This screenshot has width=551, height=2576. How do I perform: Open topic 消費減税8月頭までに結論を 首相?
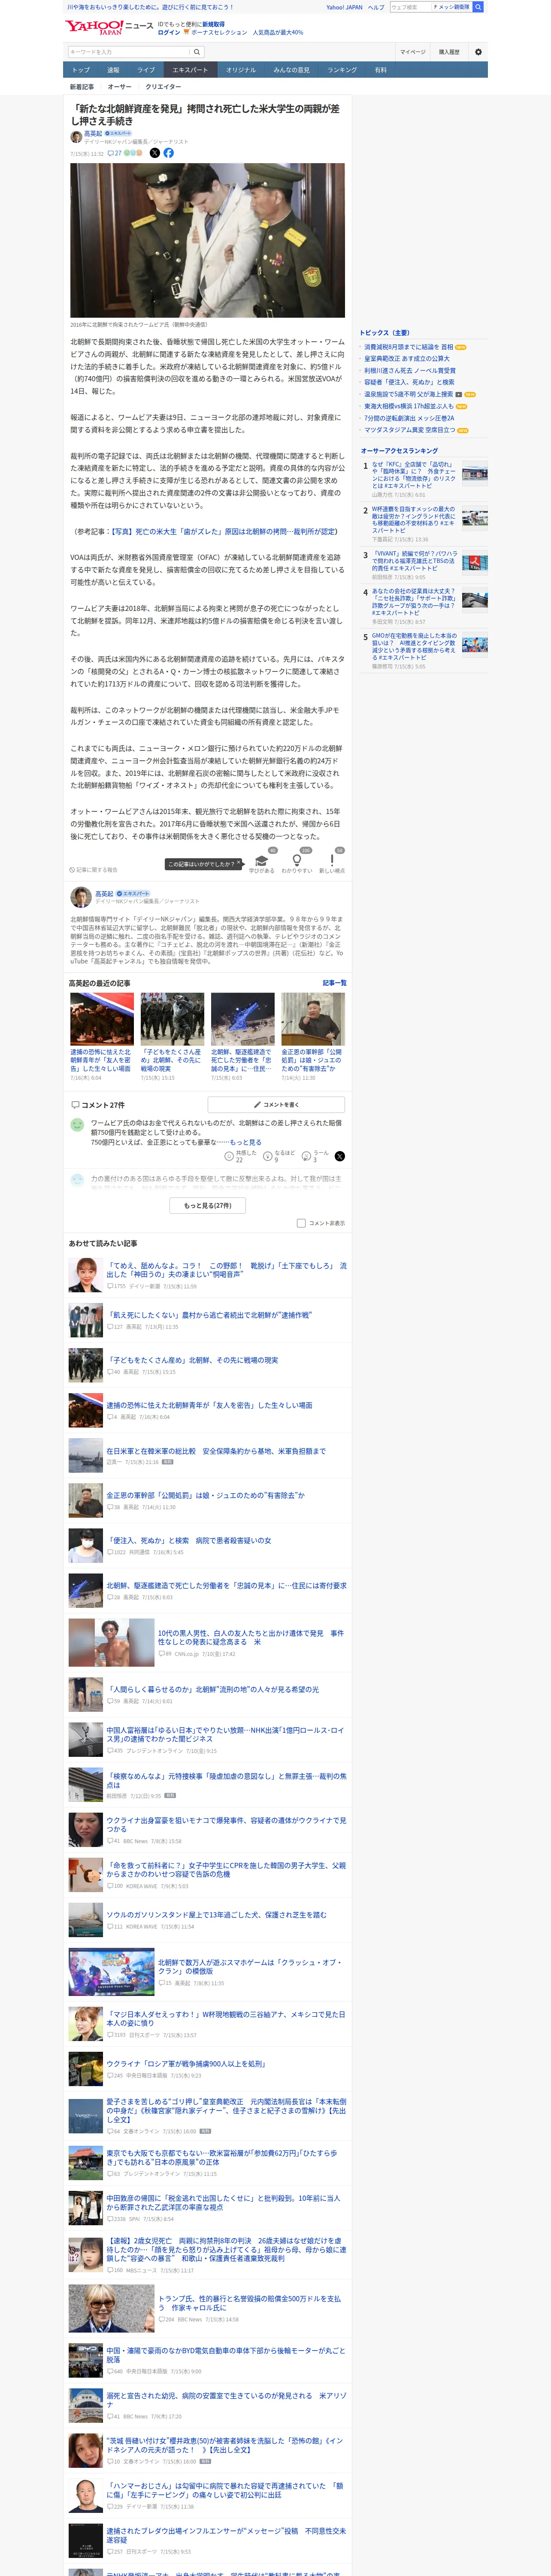pyautogui.click(x=408, y=347)
